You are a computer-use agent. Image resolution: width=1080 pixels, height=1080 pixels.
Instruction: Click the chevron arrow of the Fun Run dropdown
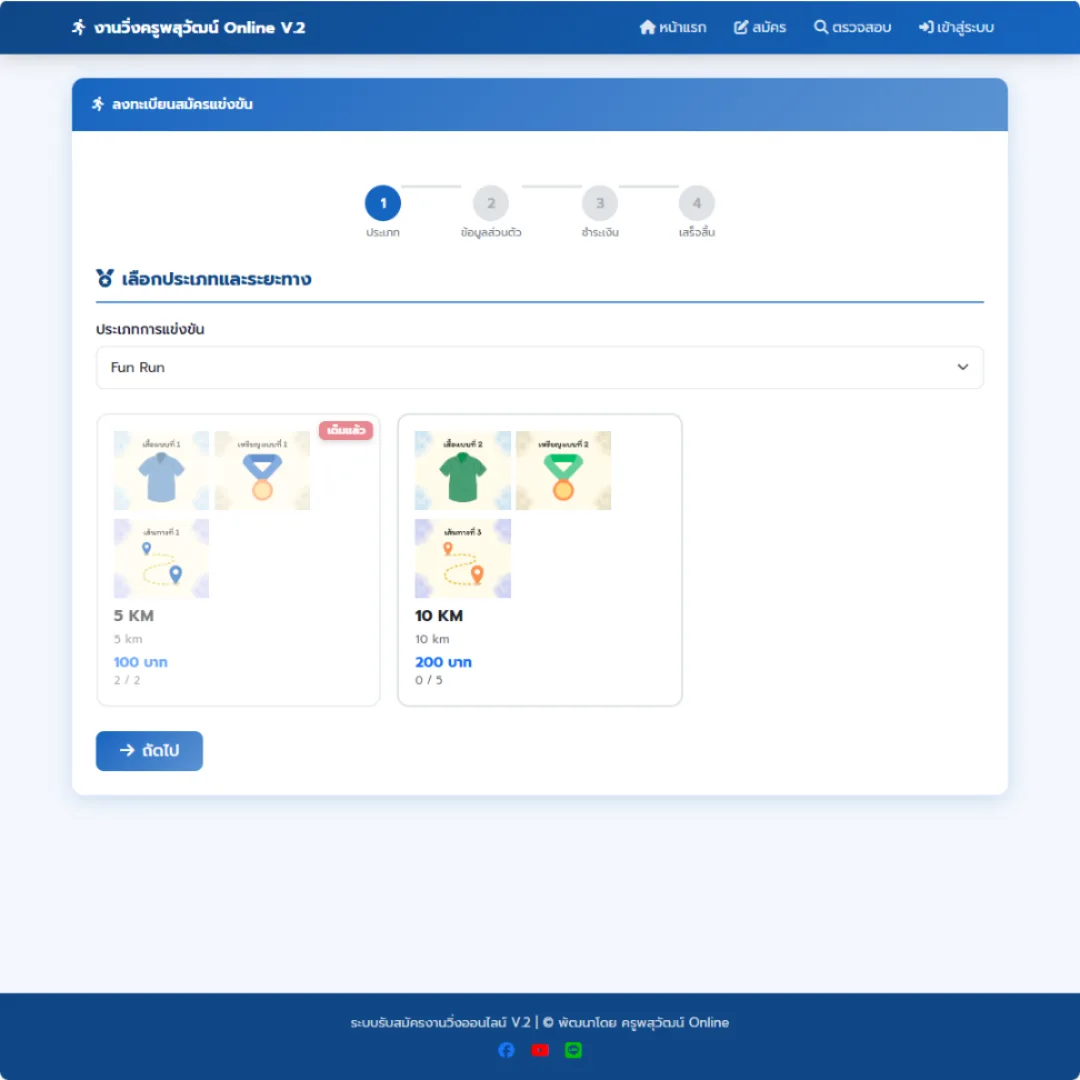963,367
